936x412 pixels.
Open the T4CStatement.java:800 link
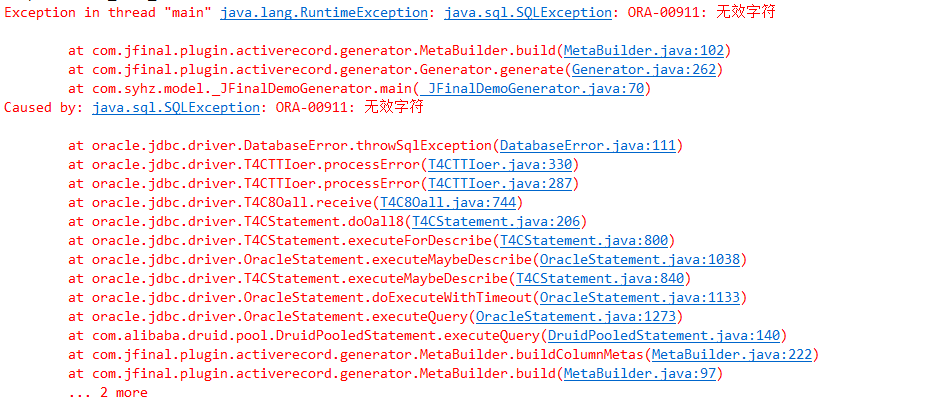click(583, 241)
